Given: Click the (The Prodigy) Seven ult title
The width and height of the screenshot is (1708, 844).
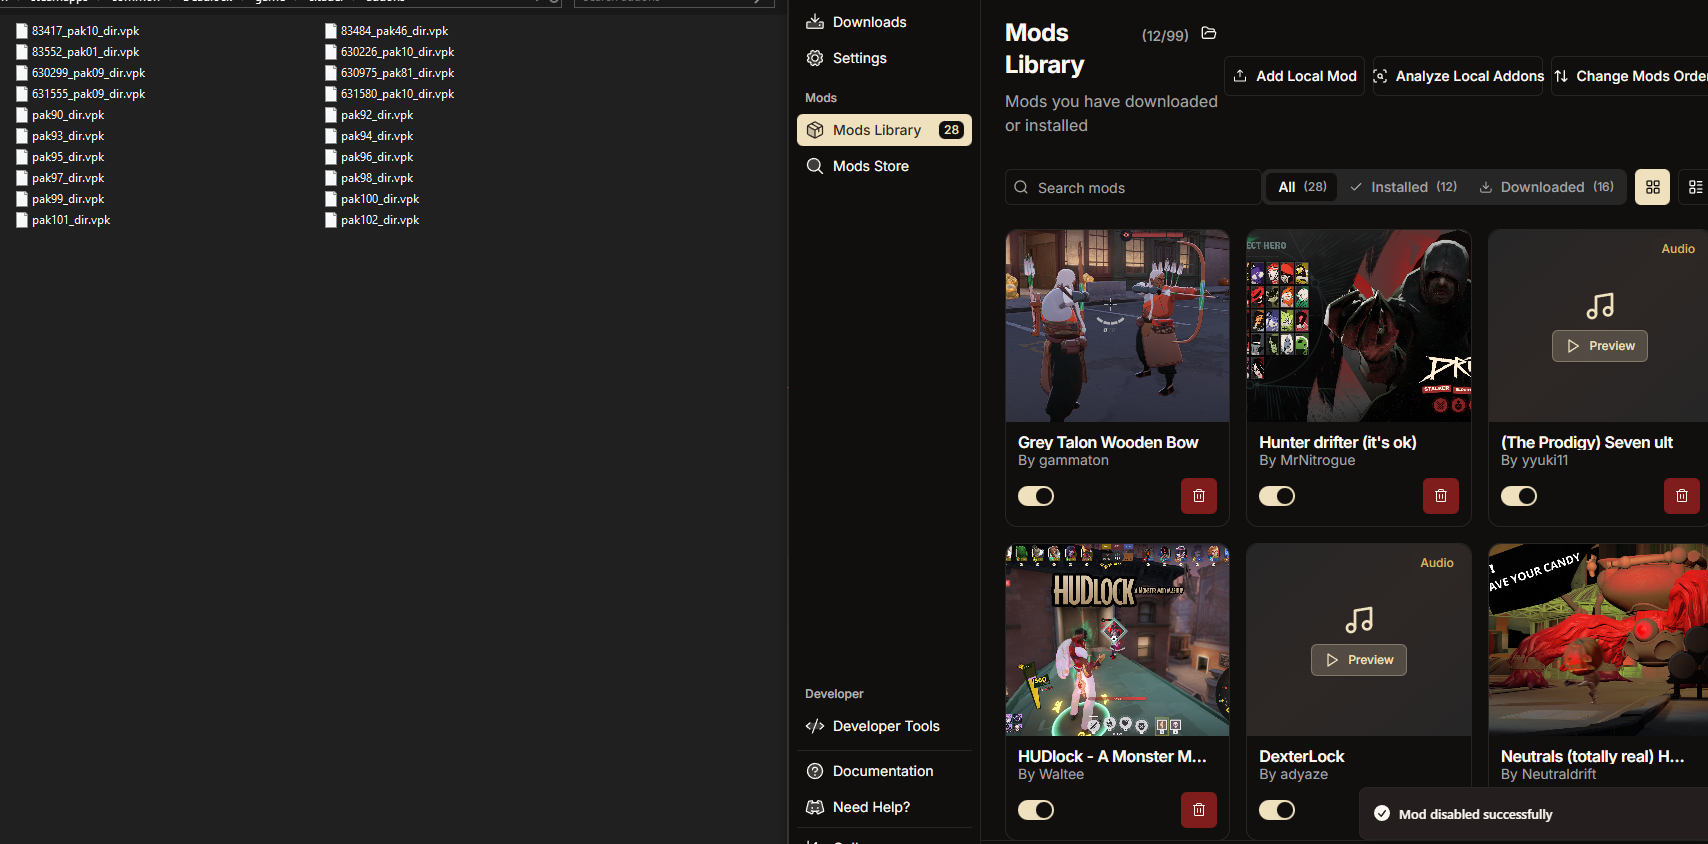Looking at the screenshot, I should tap(1587, 442).
